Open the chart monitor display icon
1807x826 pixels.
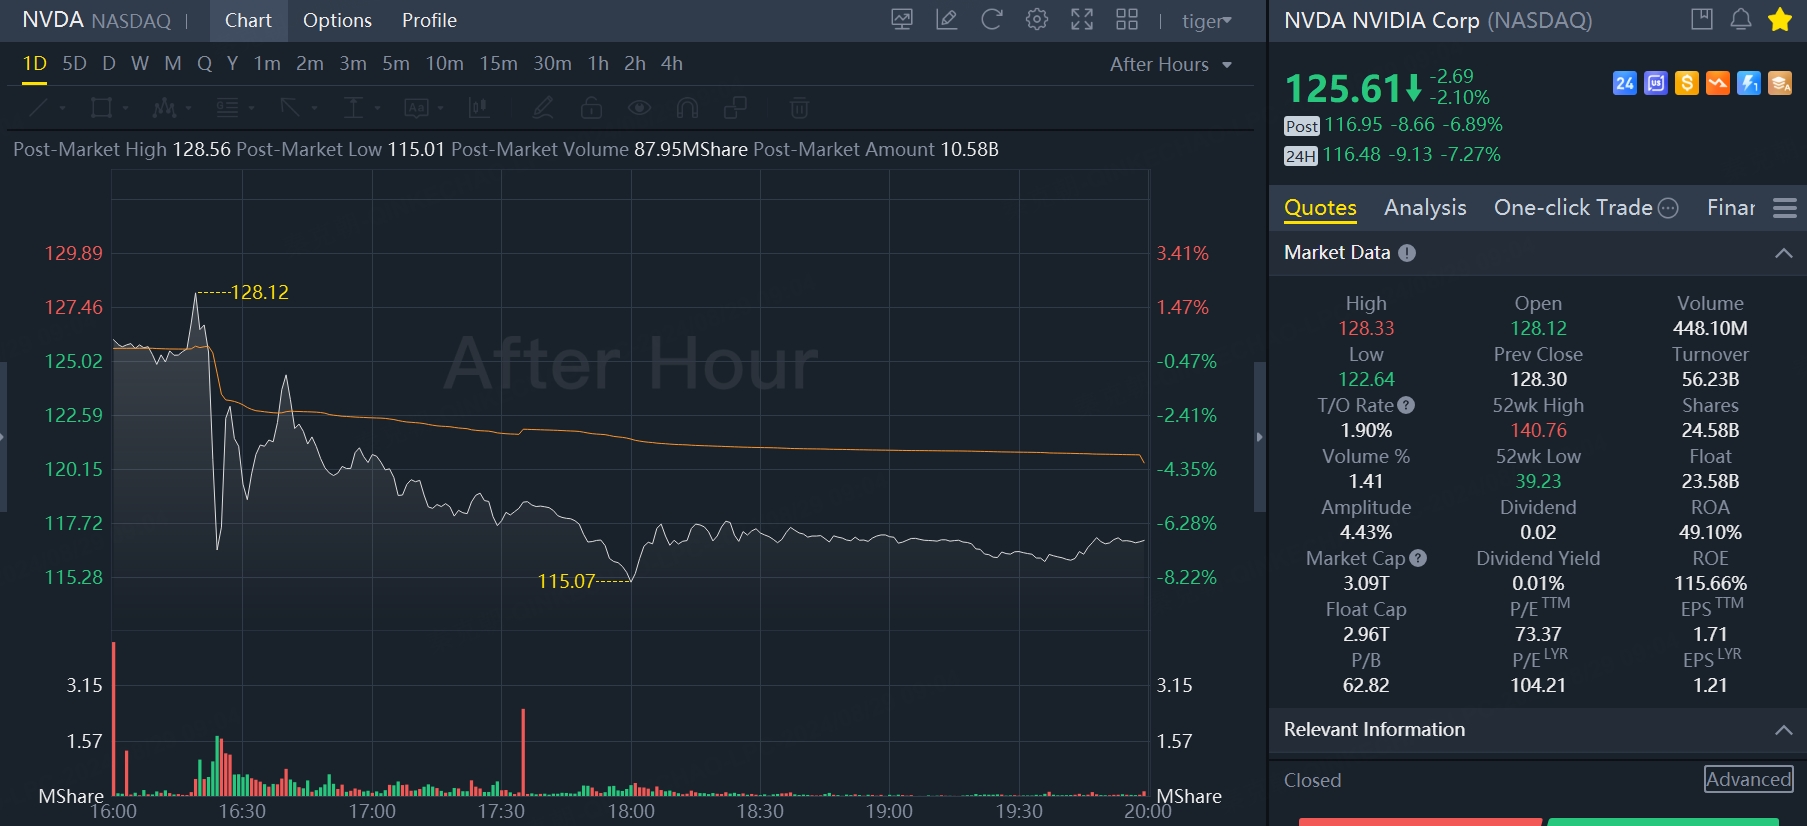point(902,20)
